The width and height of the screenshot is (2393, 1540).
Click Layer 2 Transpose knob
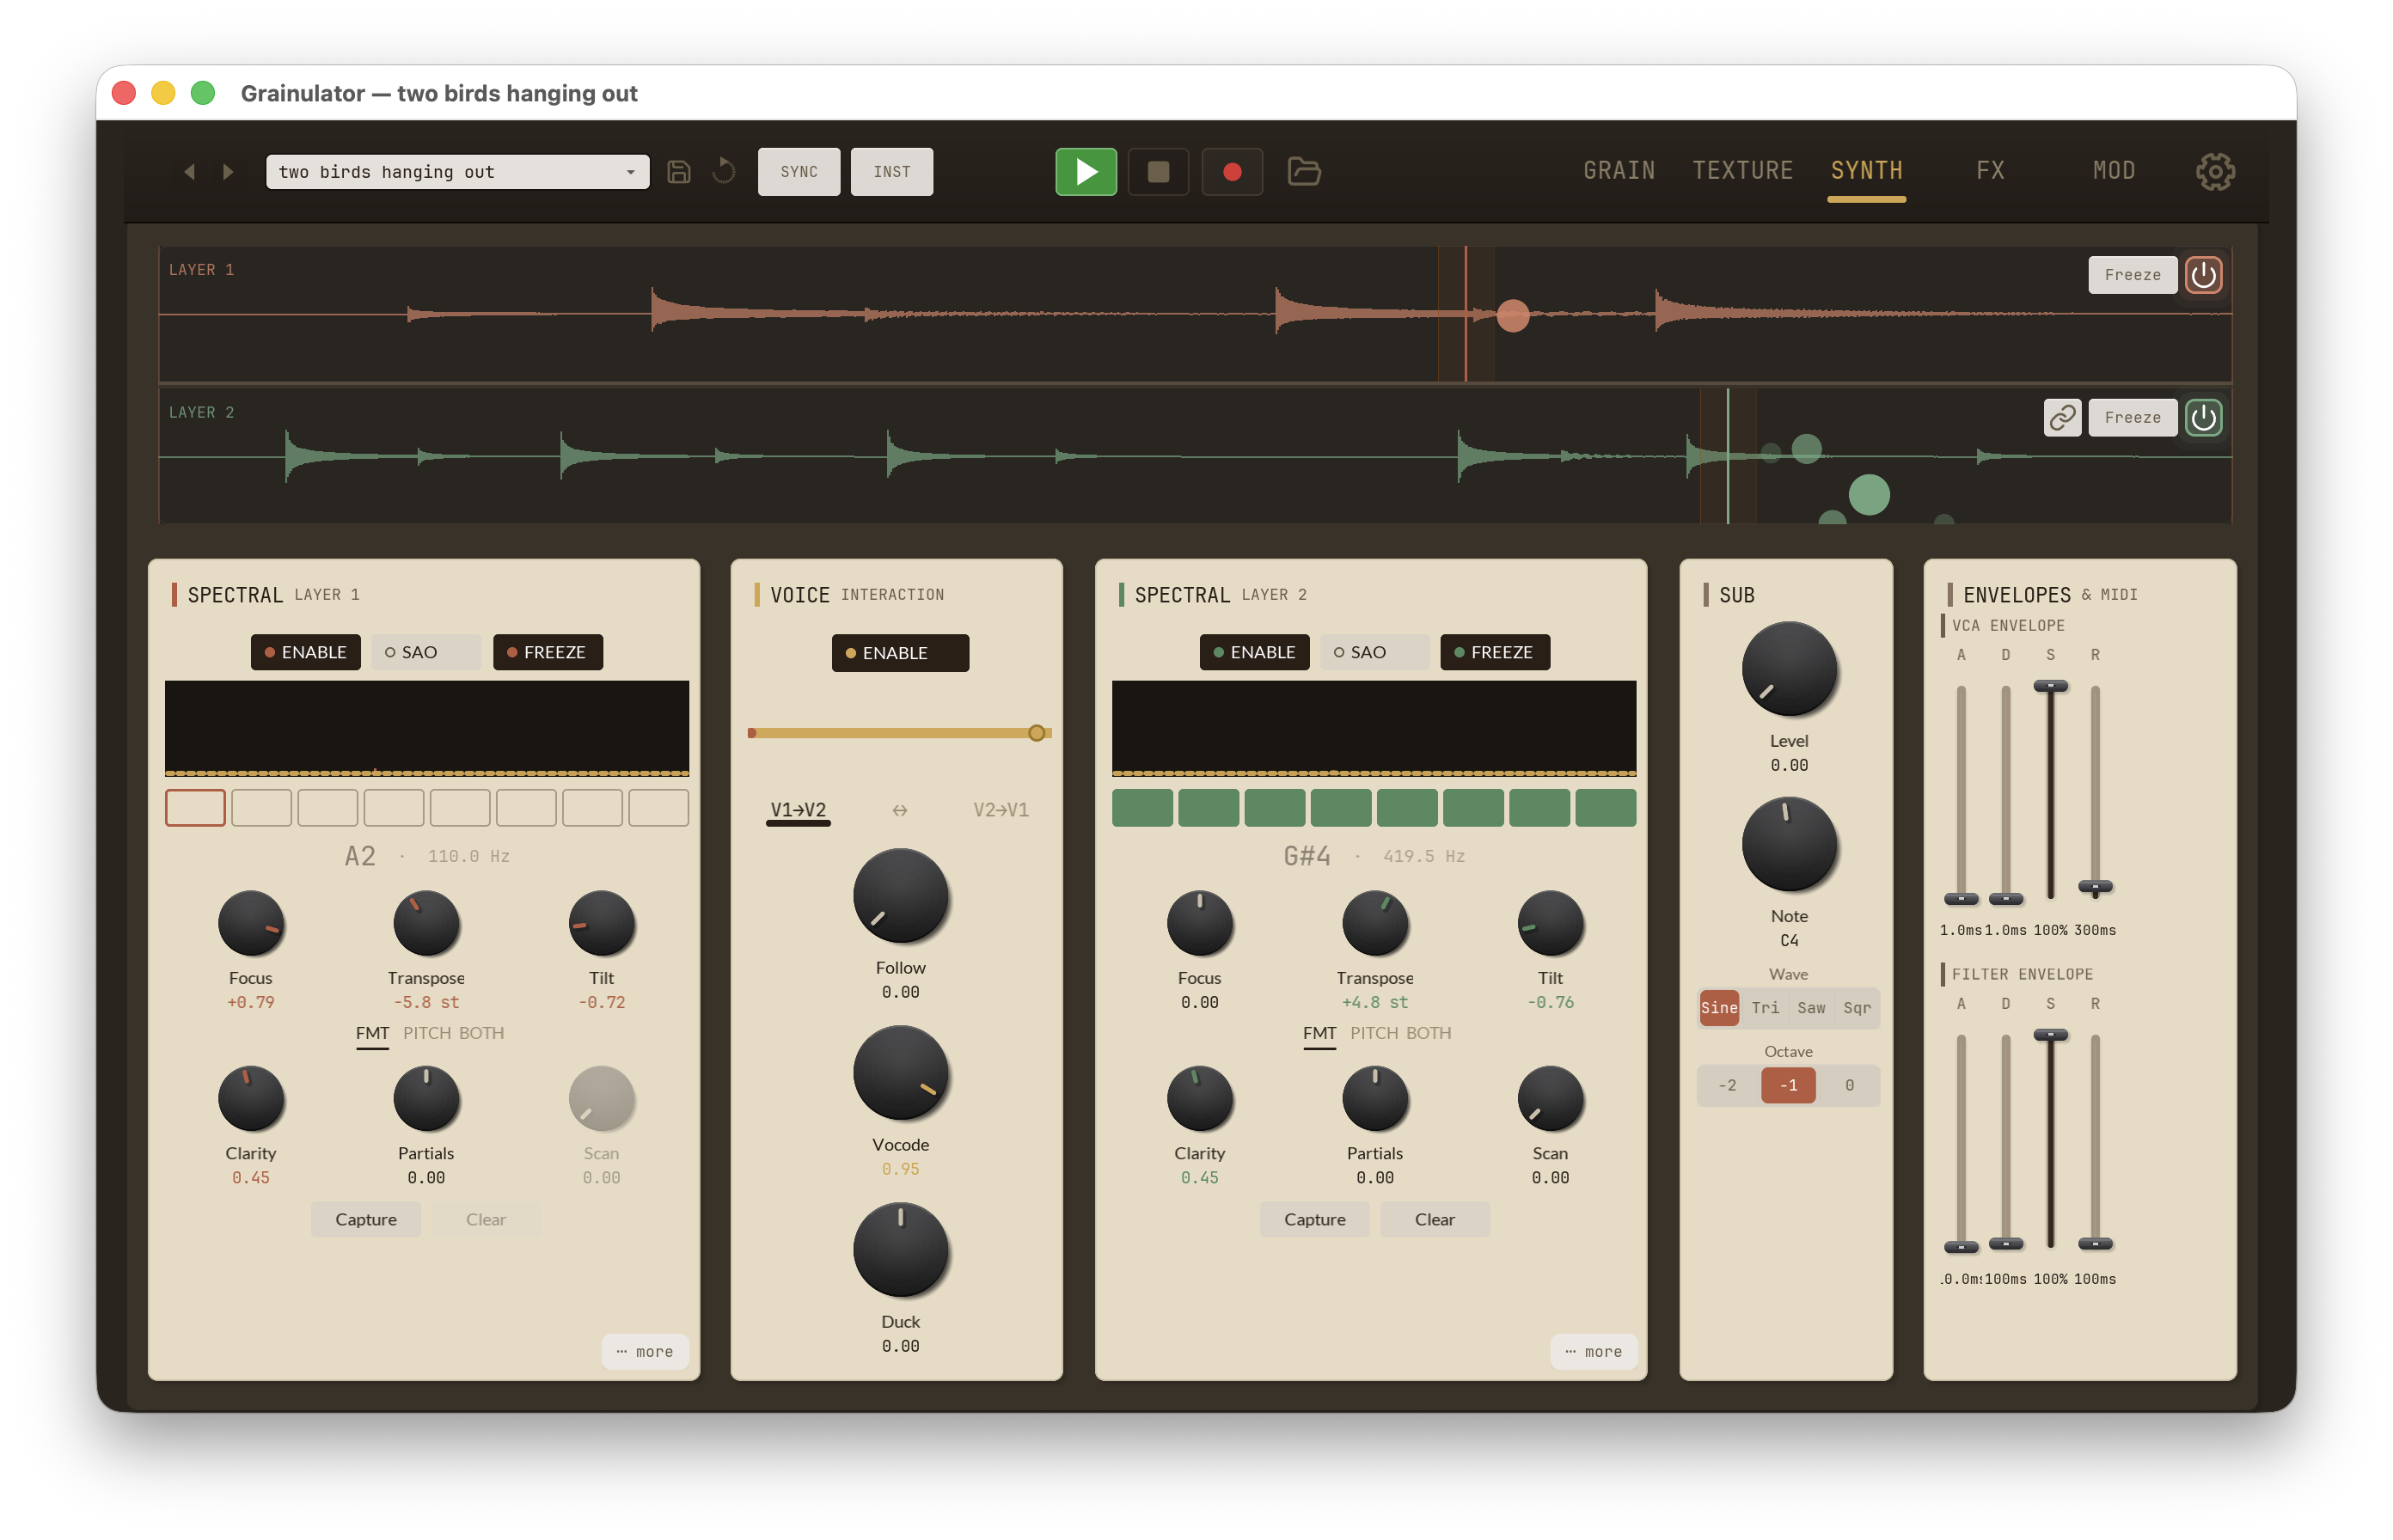click(x=1375, y=924)
